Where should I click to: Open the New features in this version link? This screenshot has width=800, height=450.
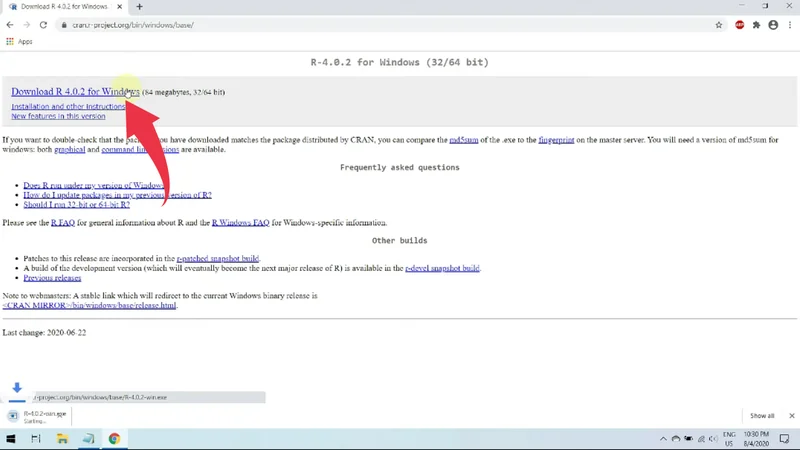pos(58,116)
